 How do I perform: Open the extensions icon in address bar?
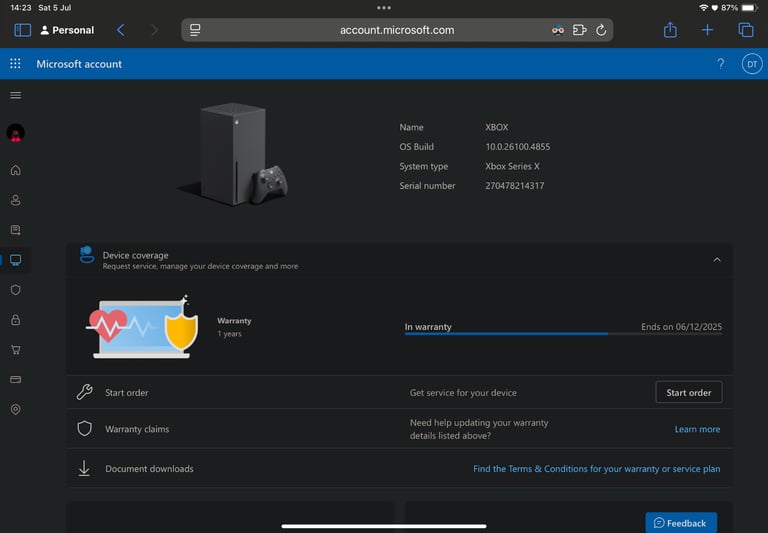[580, 30]
